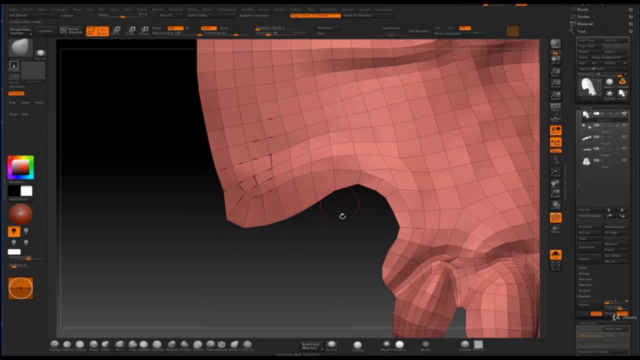Click Duplicate subtool button

coord(589,247)
